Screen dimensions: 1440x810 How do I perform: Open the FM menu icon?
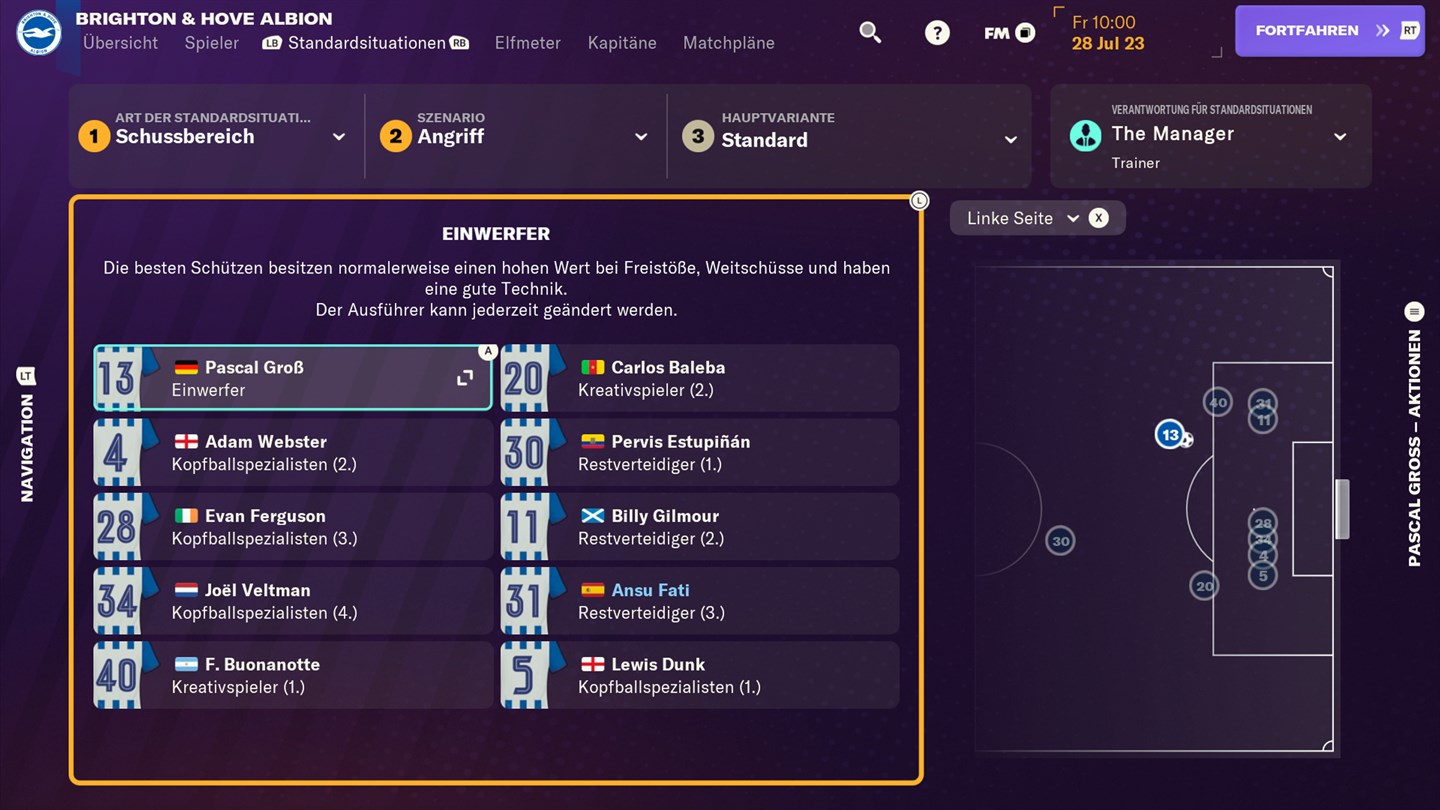(x=1008, y=33)
